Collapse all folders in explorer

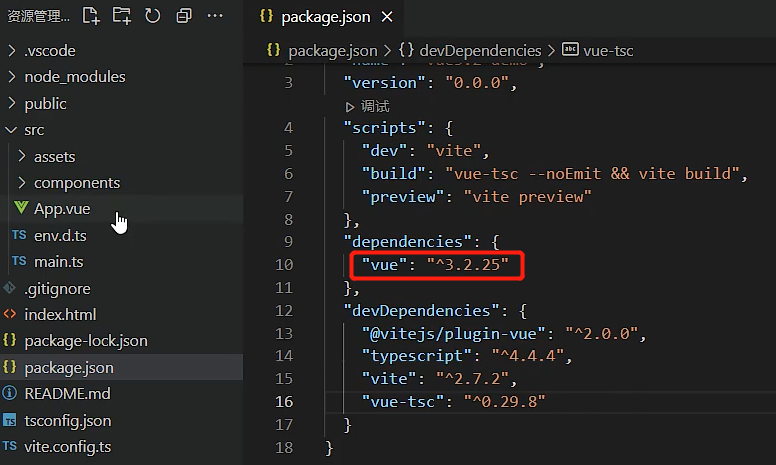coord(184,16)
